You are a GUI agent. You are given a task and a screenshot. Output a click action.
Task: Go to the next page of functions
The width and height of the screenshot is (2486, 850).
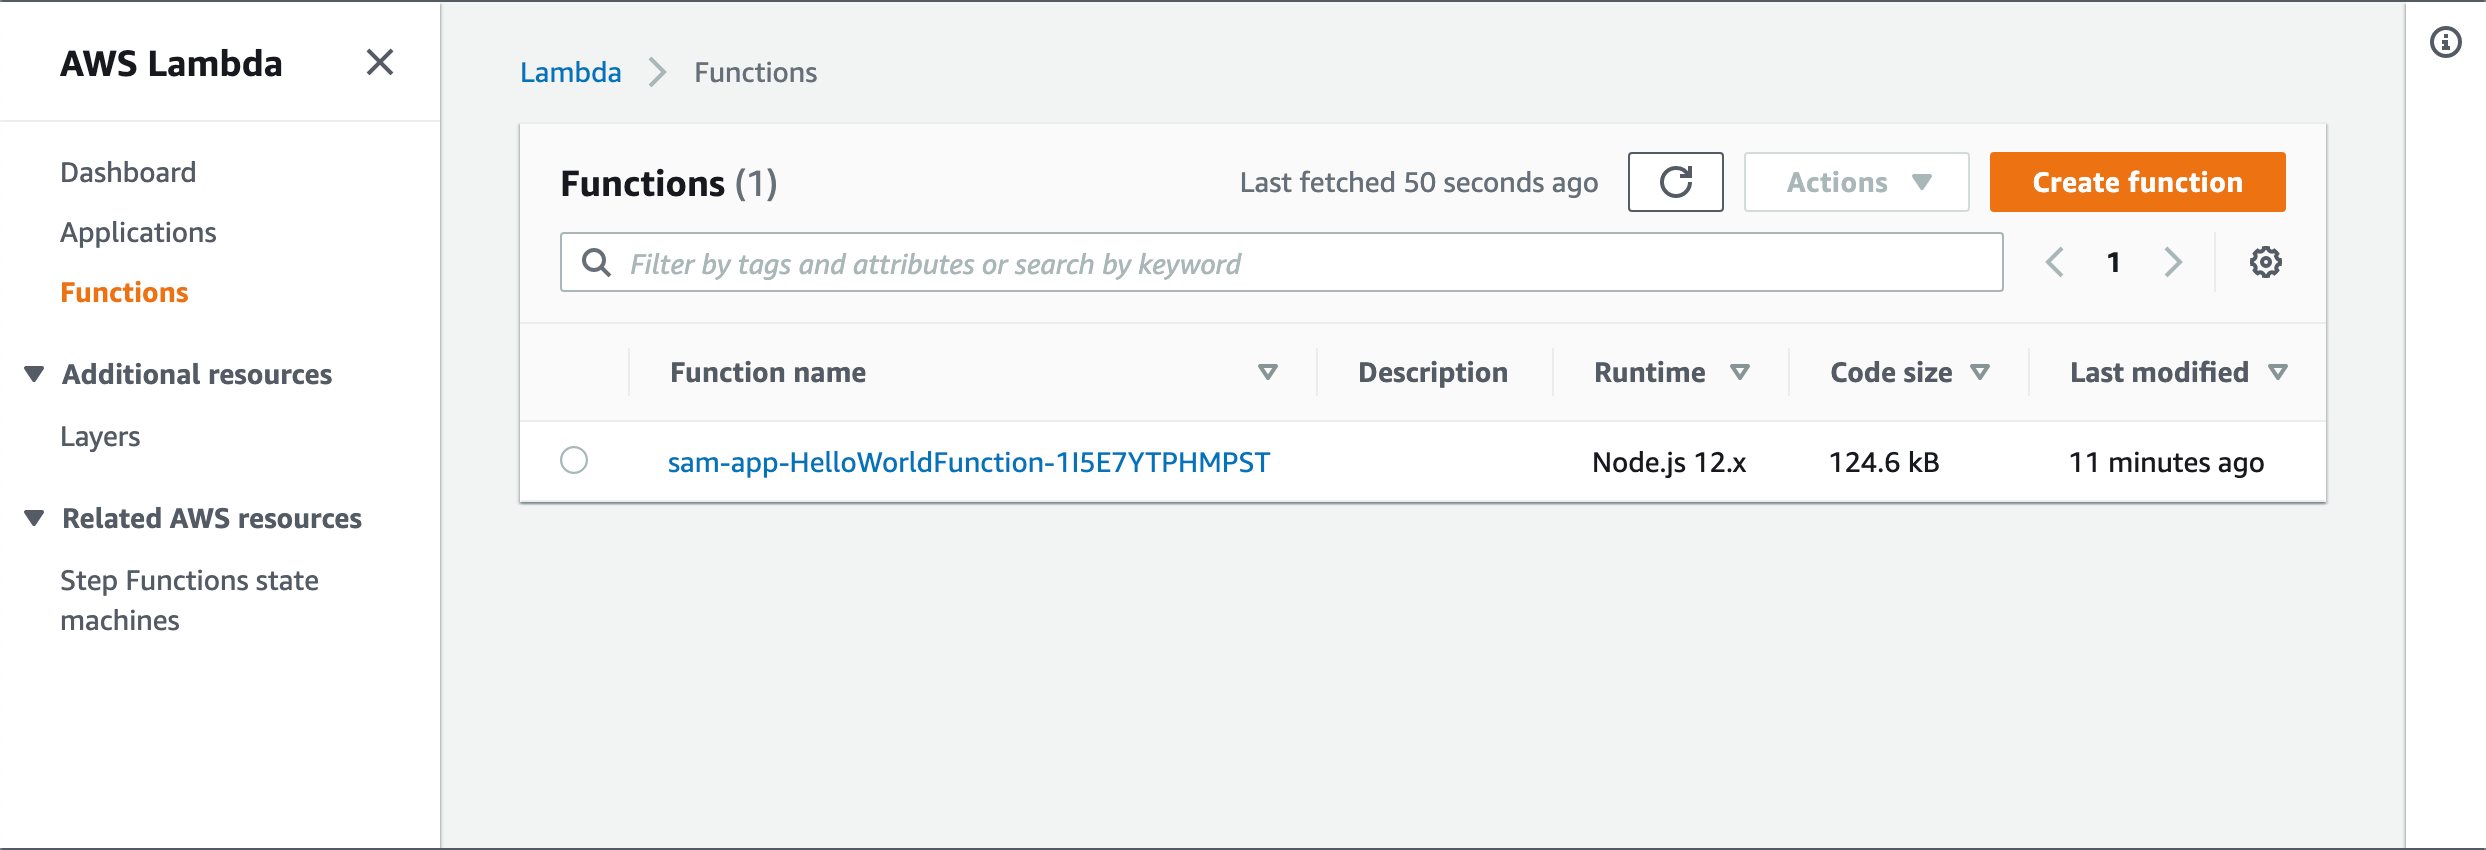coord(2173,261)
